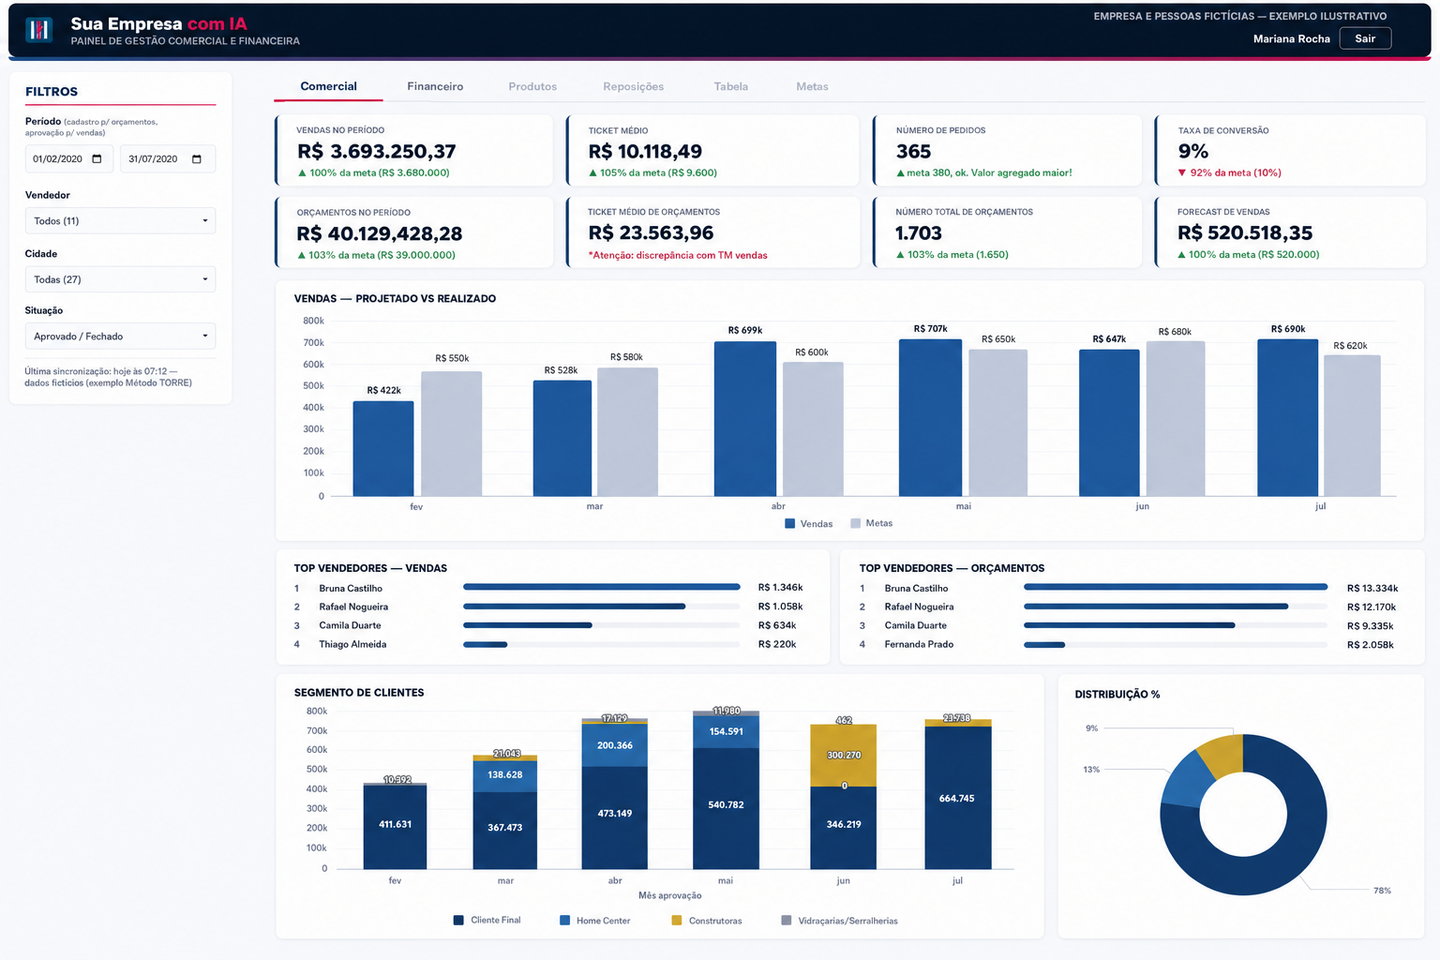1440x960 pixels.
Task: Click the end date field 31/07/2020
Action: coord(167,159)
